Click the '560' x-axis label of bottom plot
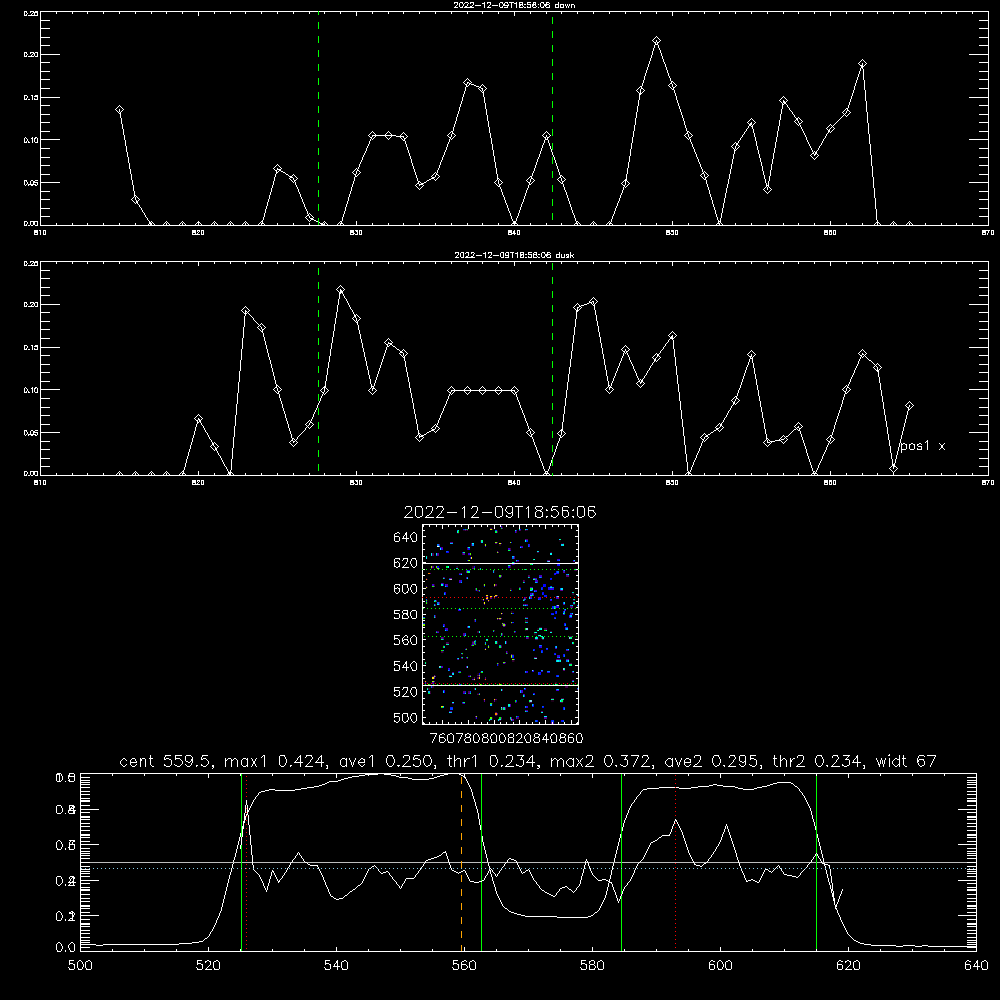 [464, 966]
